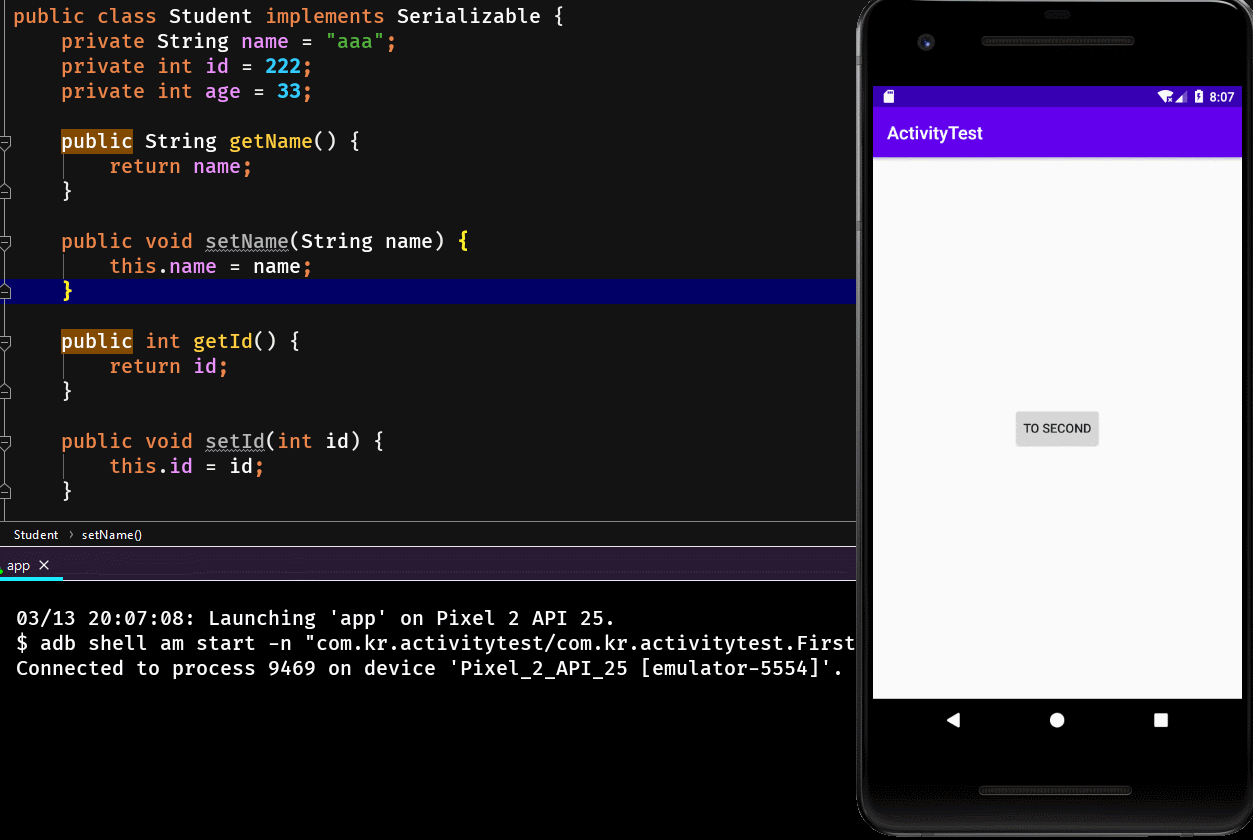
Task: Click the Serializable interface name
Action: point(469,16)
